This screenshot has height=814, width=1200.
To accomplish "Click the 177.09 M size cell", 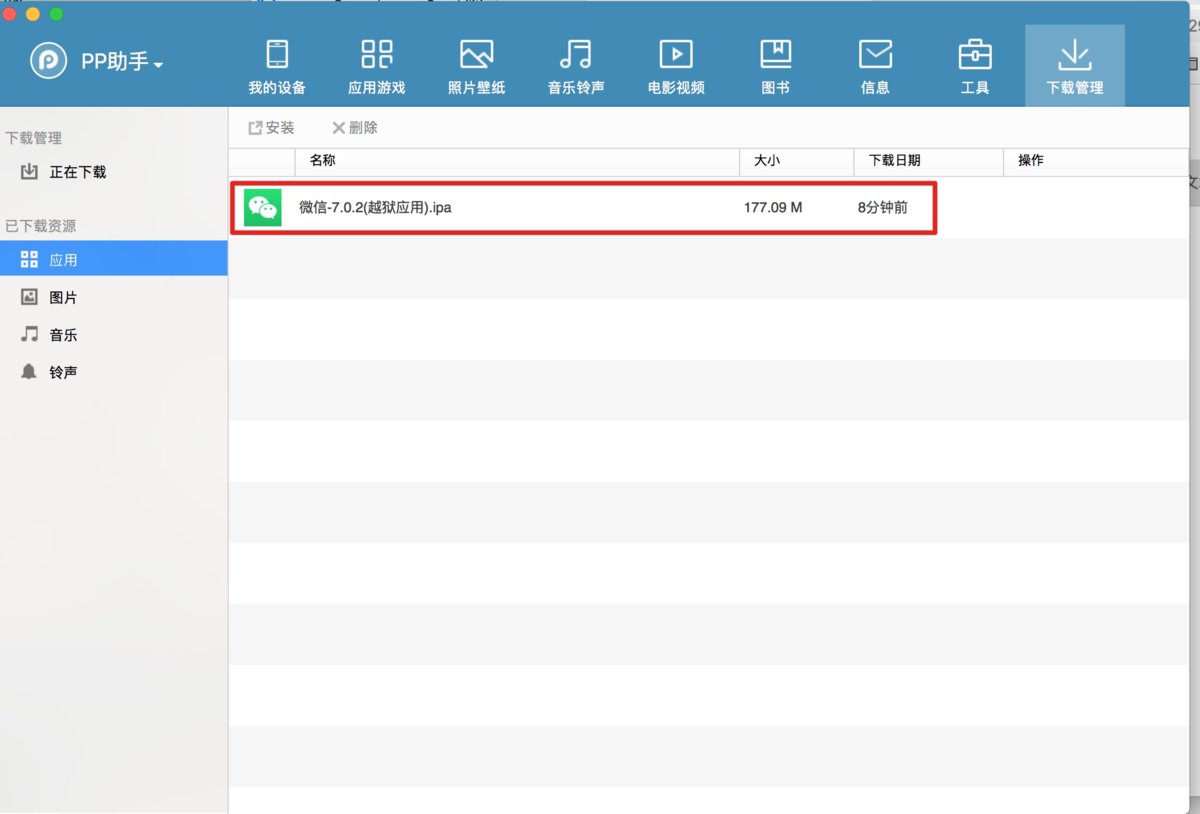I will coord(773,208).
